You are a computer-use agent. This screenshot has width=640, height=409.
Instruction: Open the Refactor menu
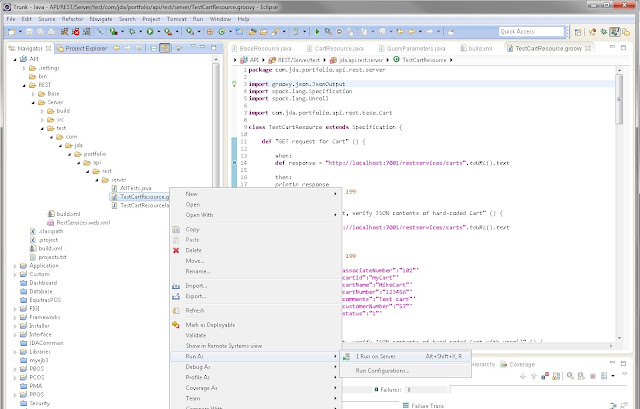click(72, 19)
